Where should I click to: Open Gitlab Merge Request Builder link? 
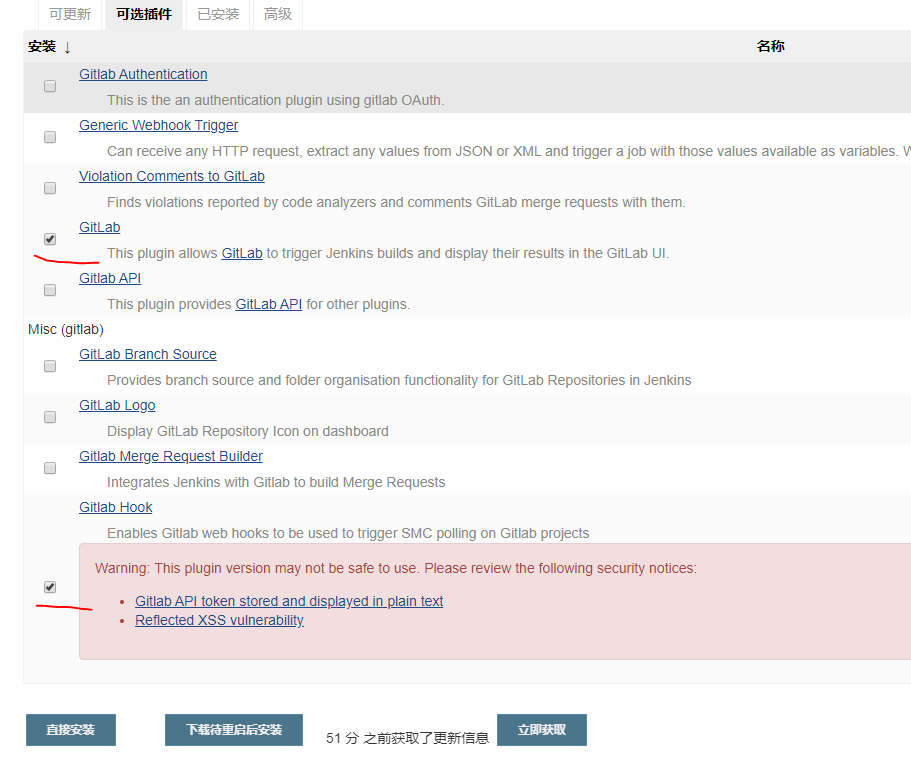click(171, 457)
